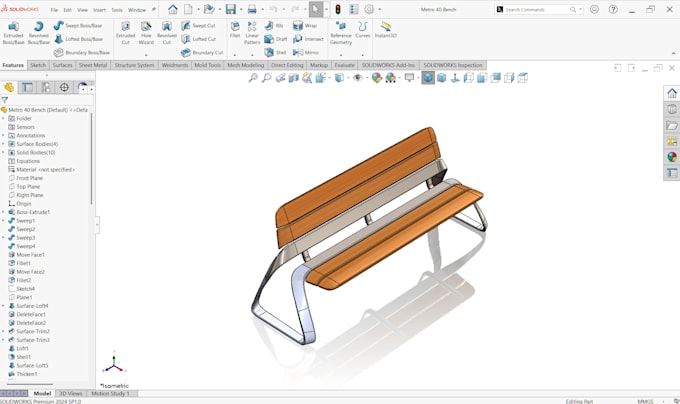Open the 3D Views tab
The width and height of the screenshot is (680, 404).
[71, 393]
